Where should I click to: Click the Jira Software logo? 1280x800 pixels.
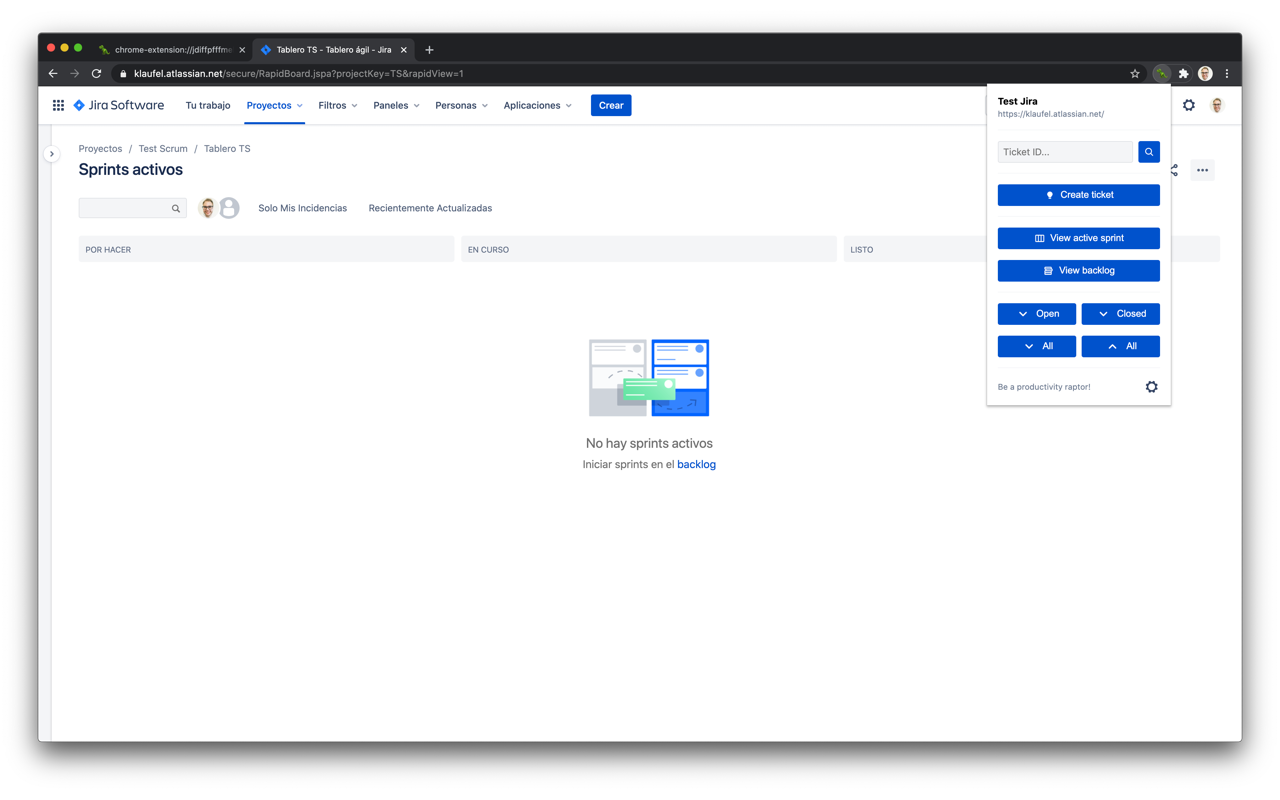pyautogui.click(x=119, y=105)
